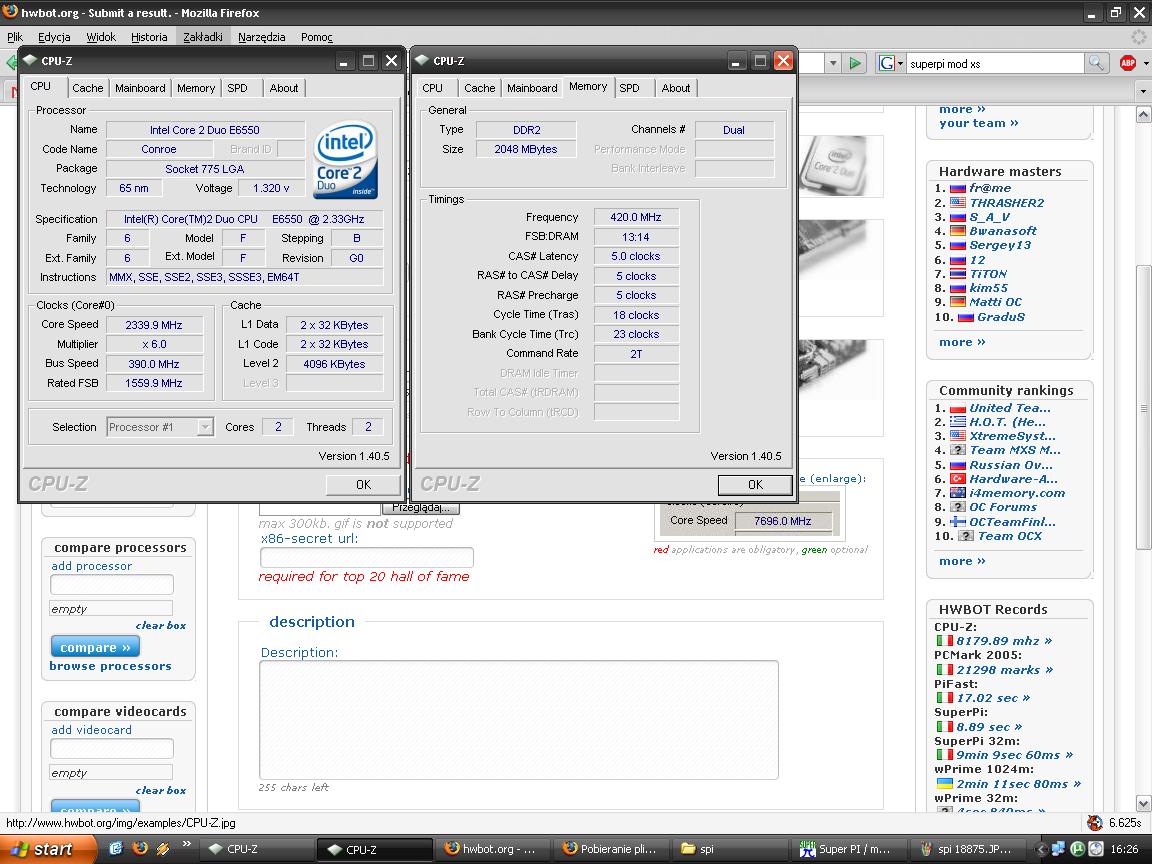Click OK in the right CPU-Z Memory window
The height and width of the screenshot is (864, 1152).
pos(755,485)
